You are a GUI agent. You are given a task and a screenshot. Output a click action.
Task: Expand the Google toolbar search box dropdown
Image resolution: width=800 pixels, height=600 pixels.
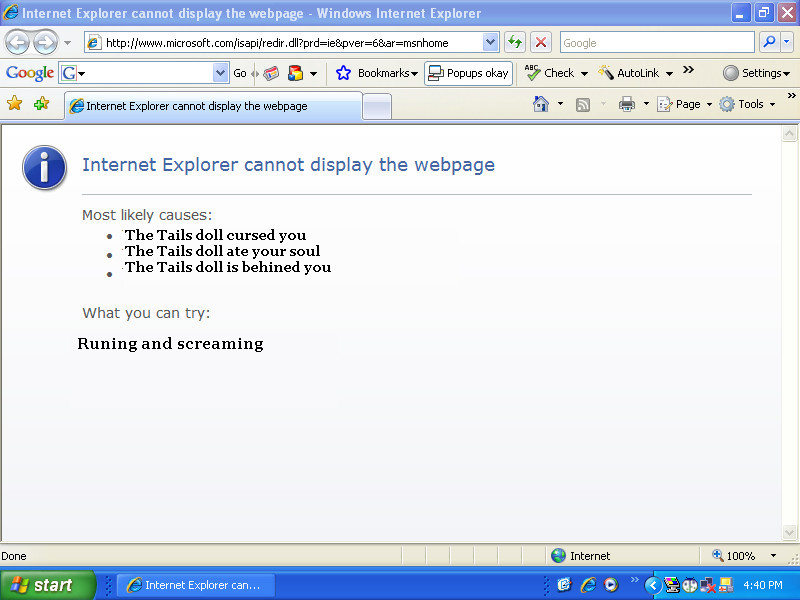point(220,73)
